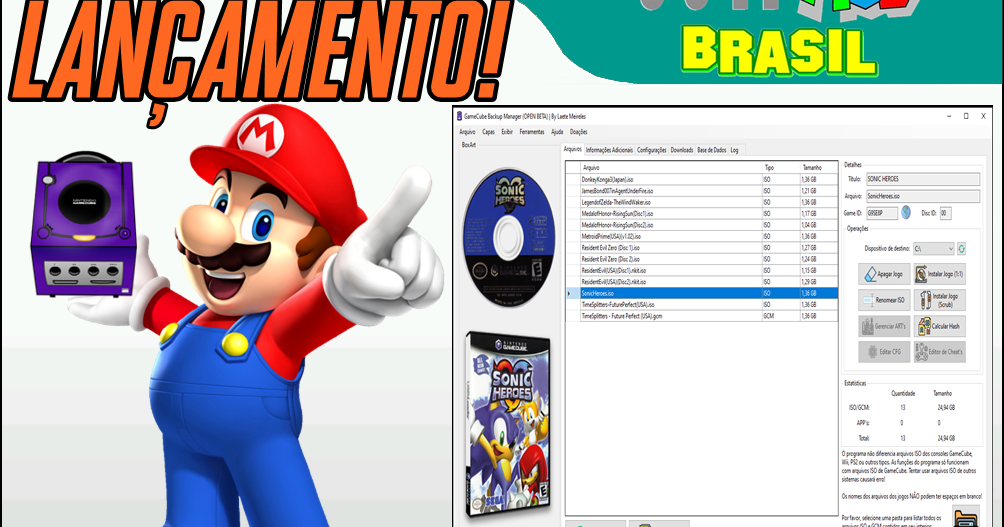The height and width of the screenshot is (527, 1004).
Task: Refresh the destination device list
Action: click(961, 248)
